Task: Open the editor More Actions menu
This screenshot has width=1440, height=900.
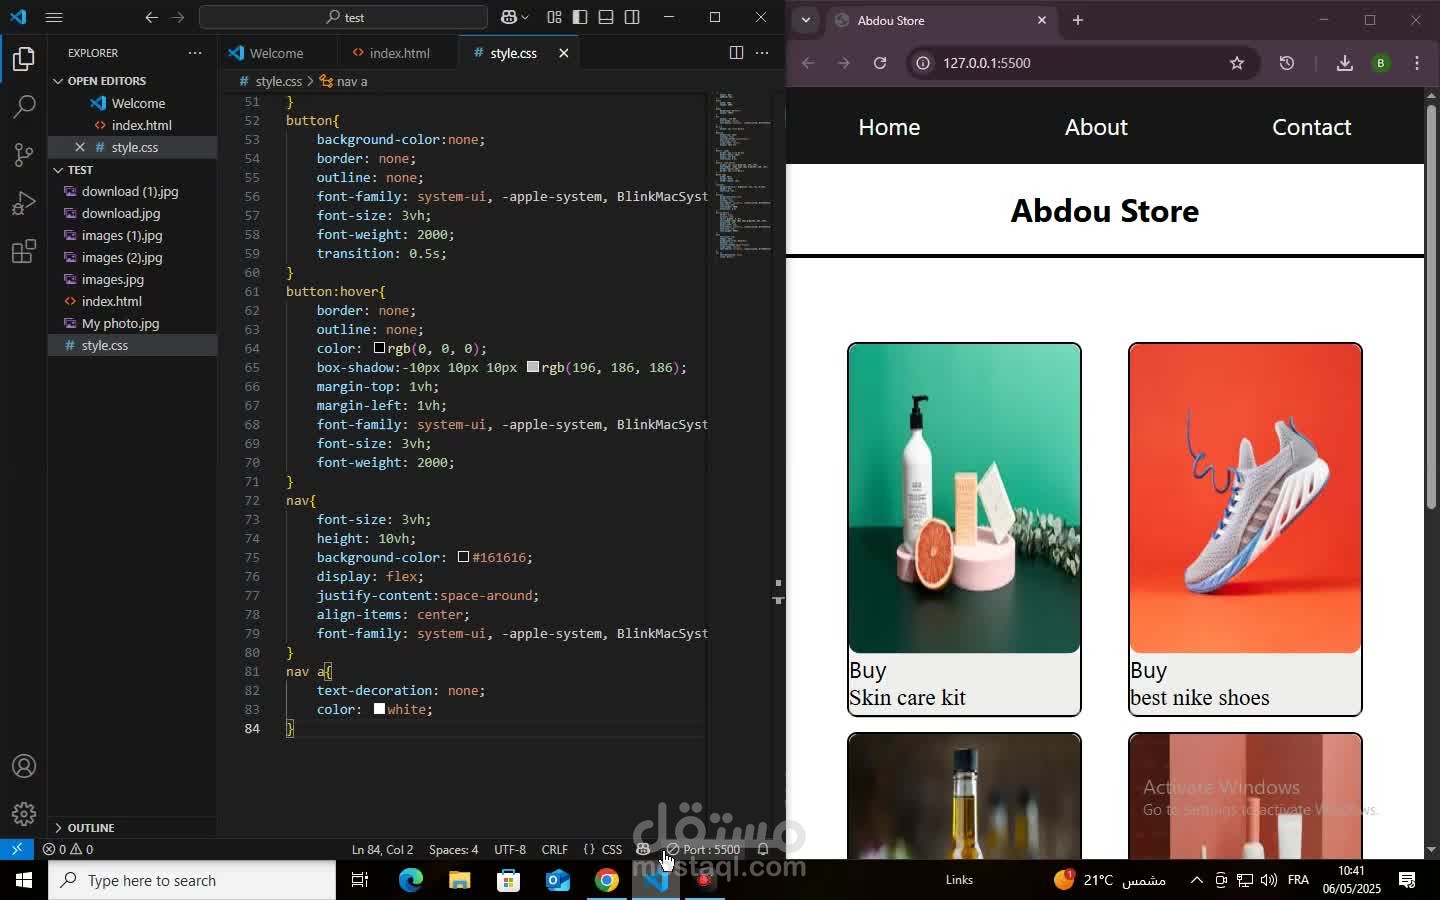Action: coord(762,53)
